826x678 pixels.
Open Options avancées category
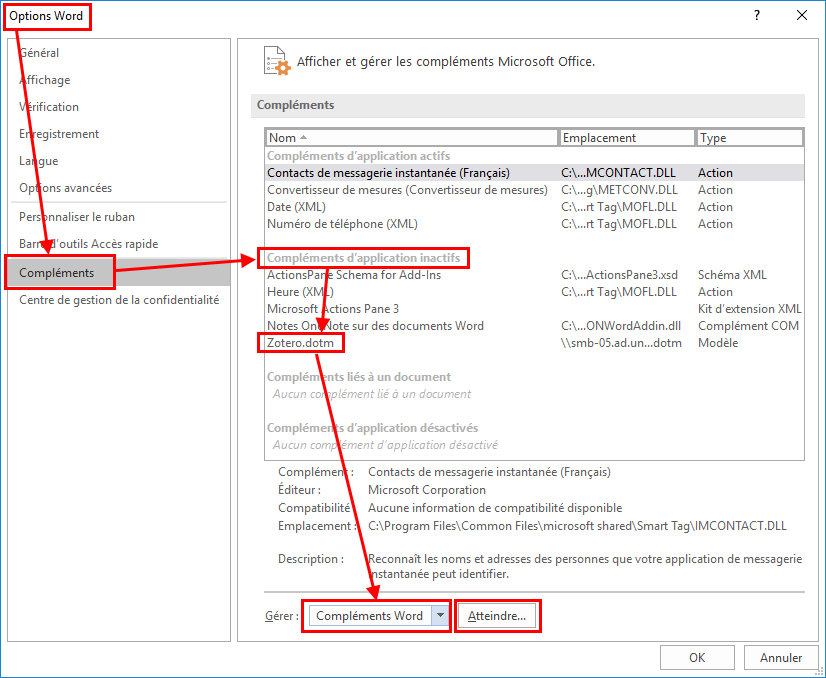click(65, 188)
